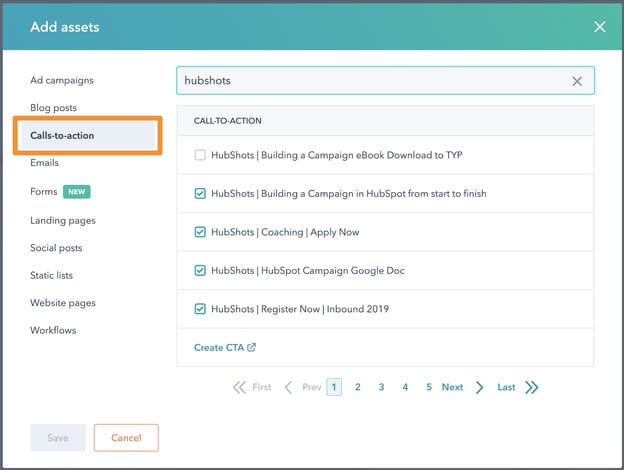Click the previous page chevron icon

coord(288,387)
